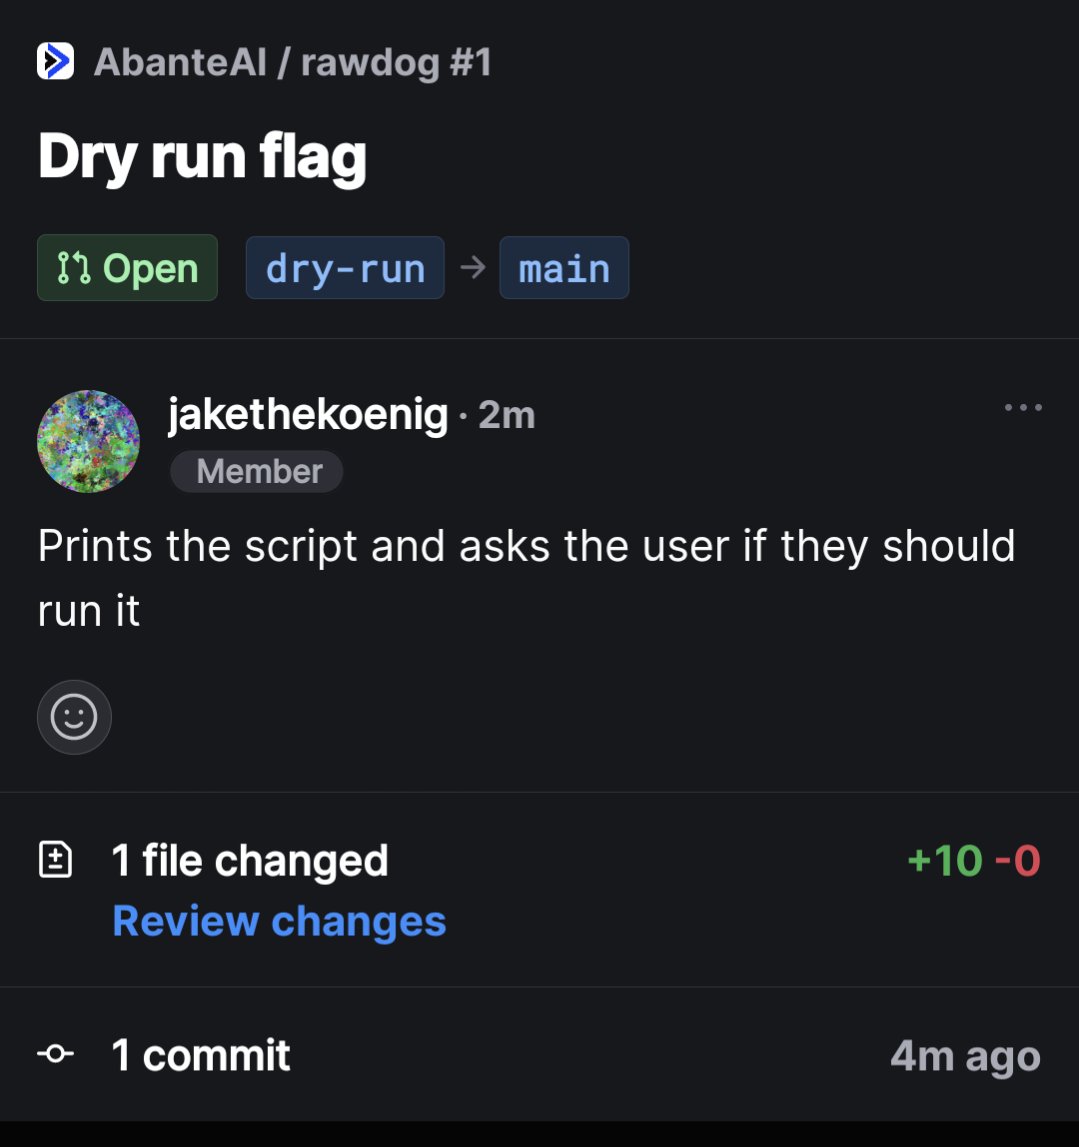This screenshot has height=1147, width=1079.
Task: Click the commit node icon
Action: coord(56,1054)
